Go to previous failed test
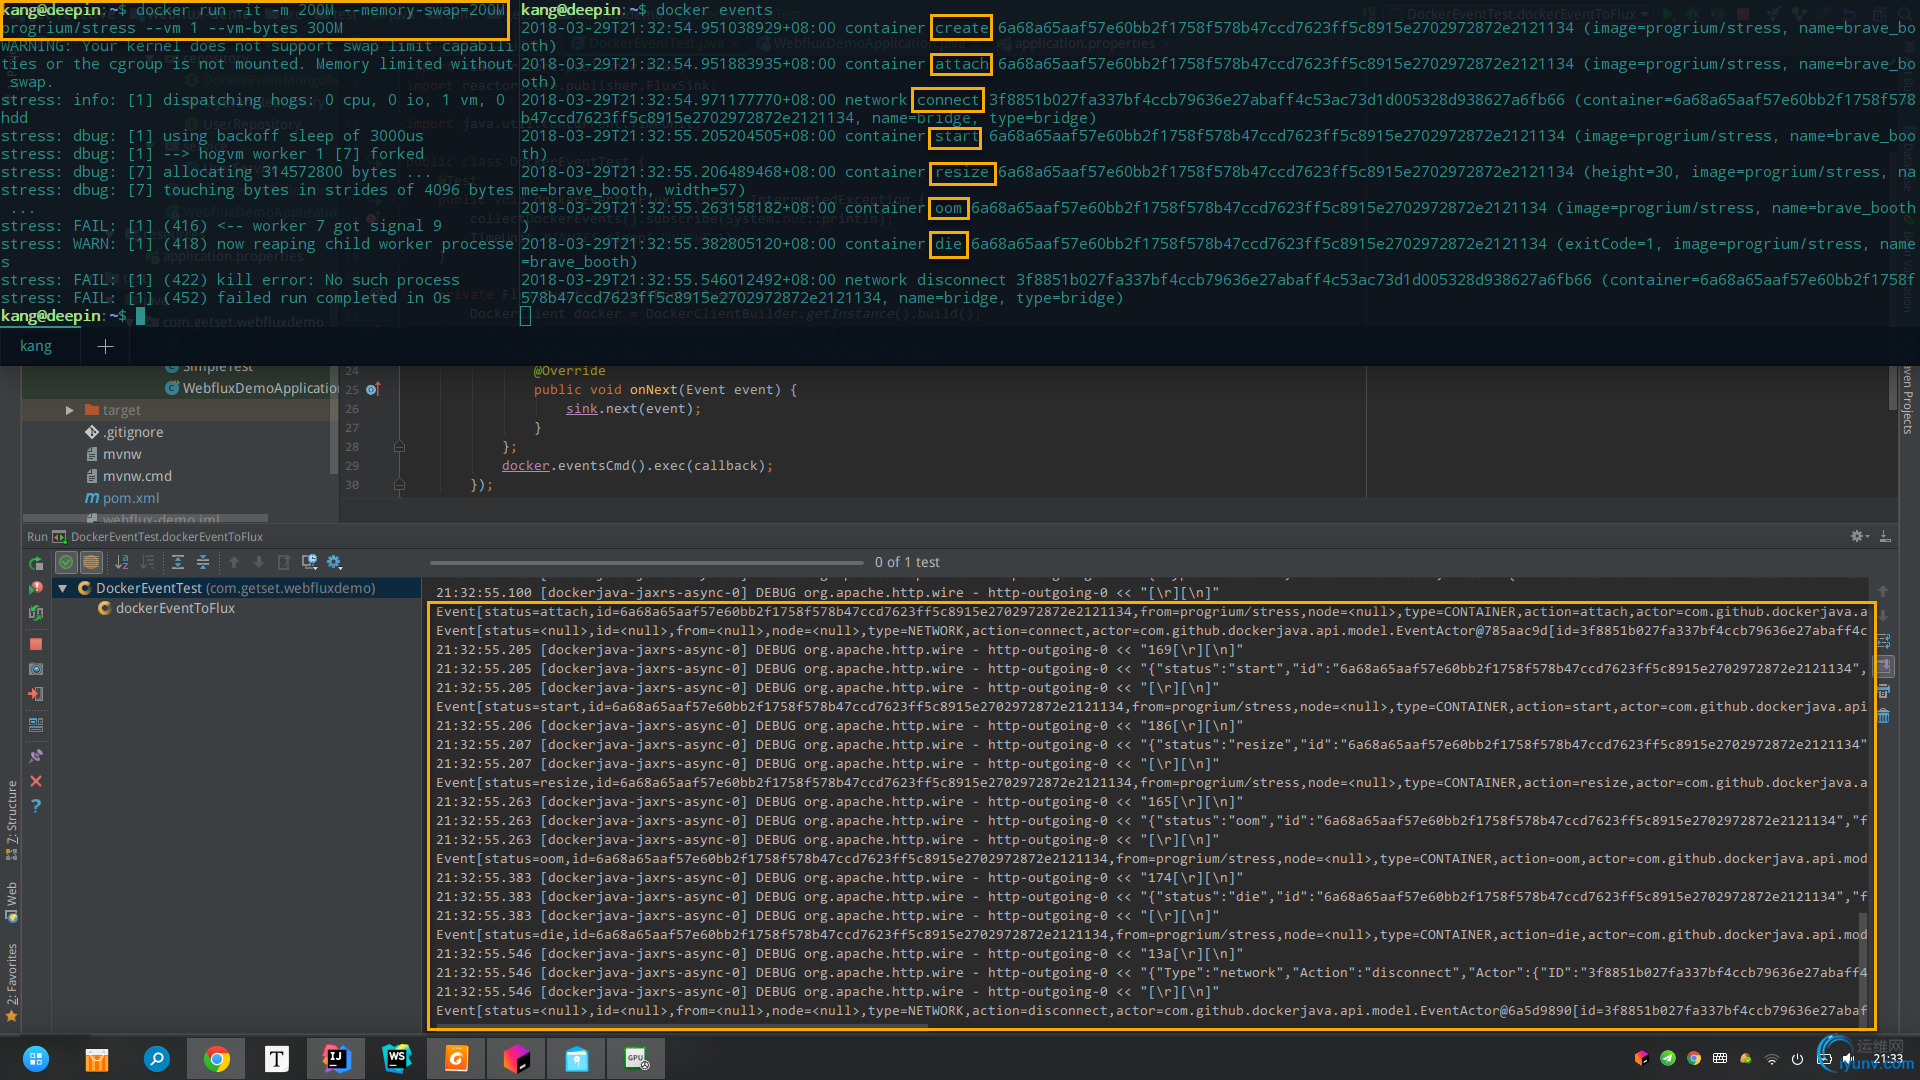 234,562
